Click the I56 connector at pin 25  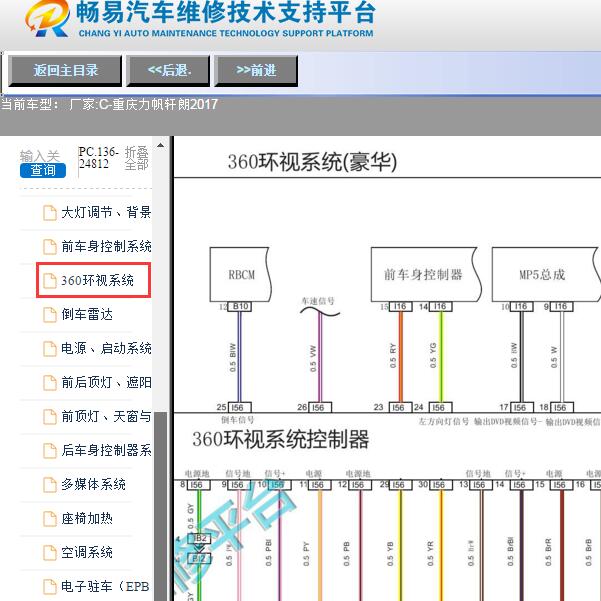click(240, 407)
